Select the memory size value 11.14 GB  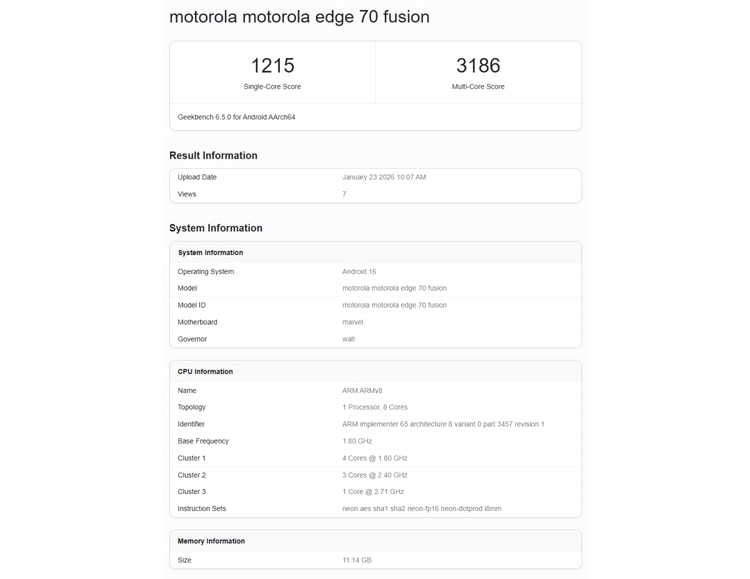point(357,560)
